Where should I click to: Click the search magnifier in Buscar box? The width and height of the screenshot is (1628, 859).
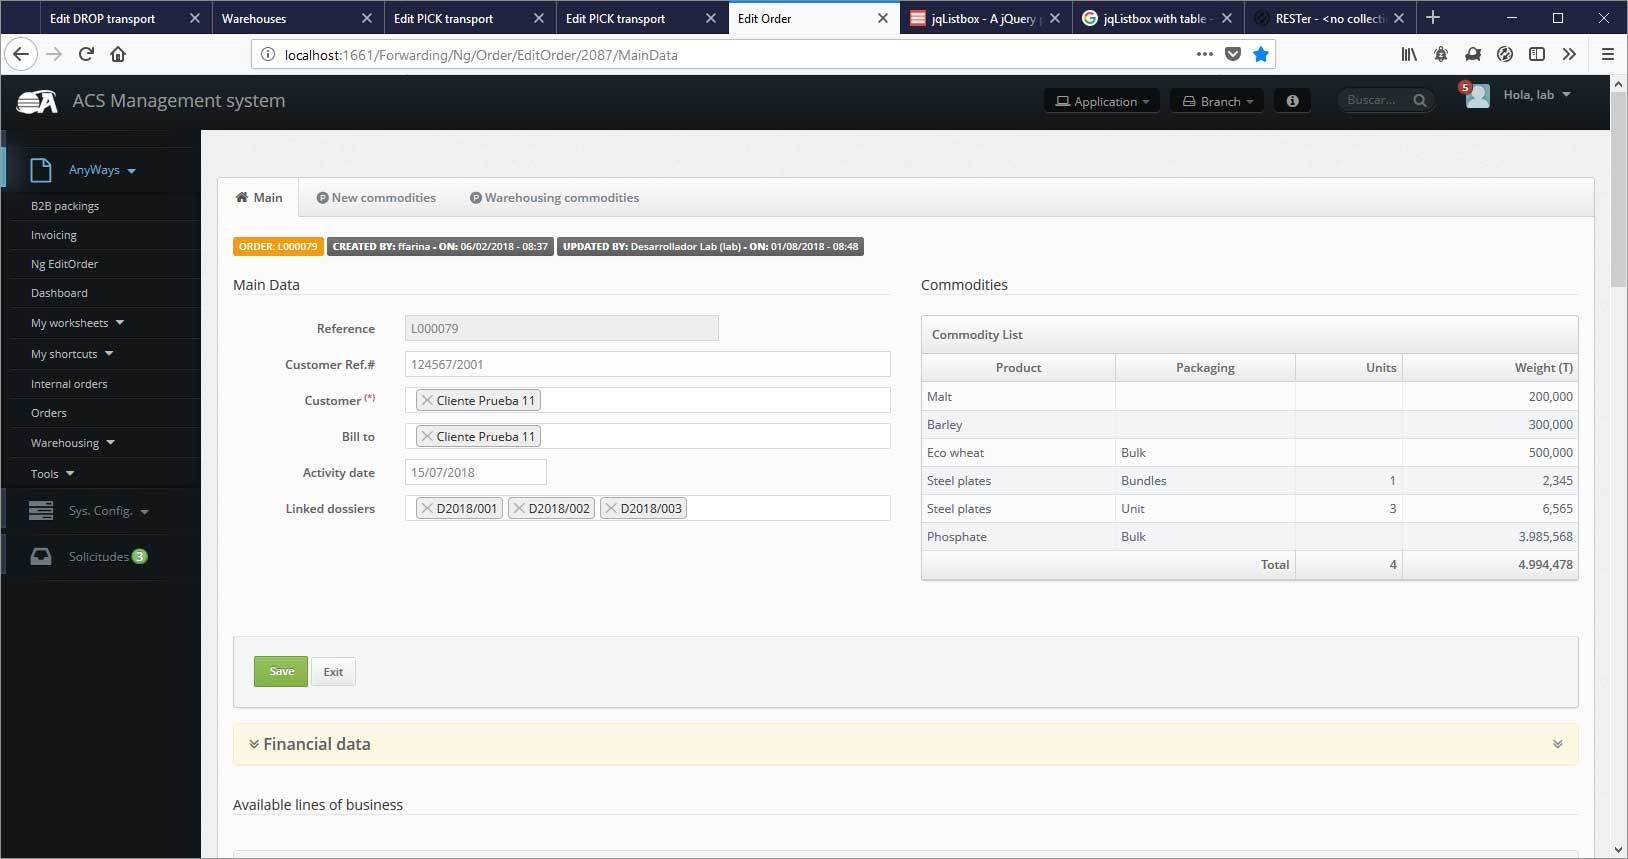1420,100
